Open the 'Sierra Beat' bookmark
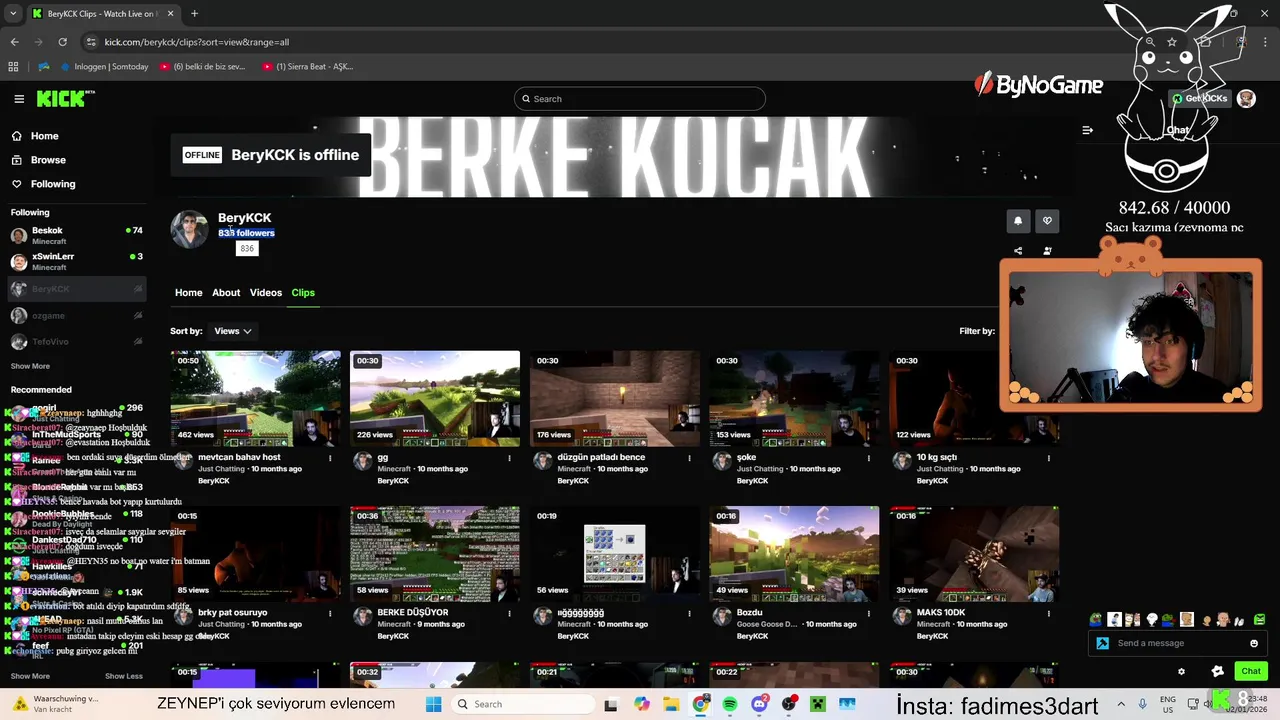Image resolution: width=1280 pixels, height=720 pixels. [308, 67]
